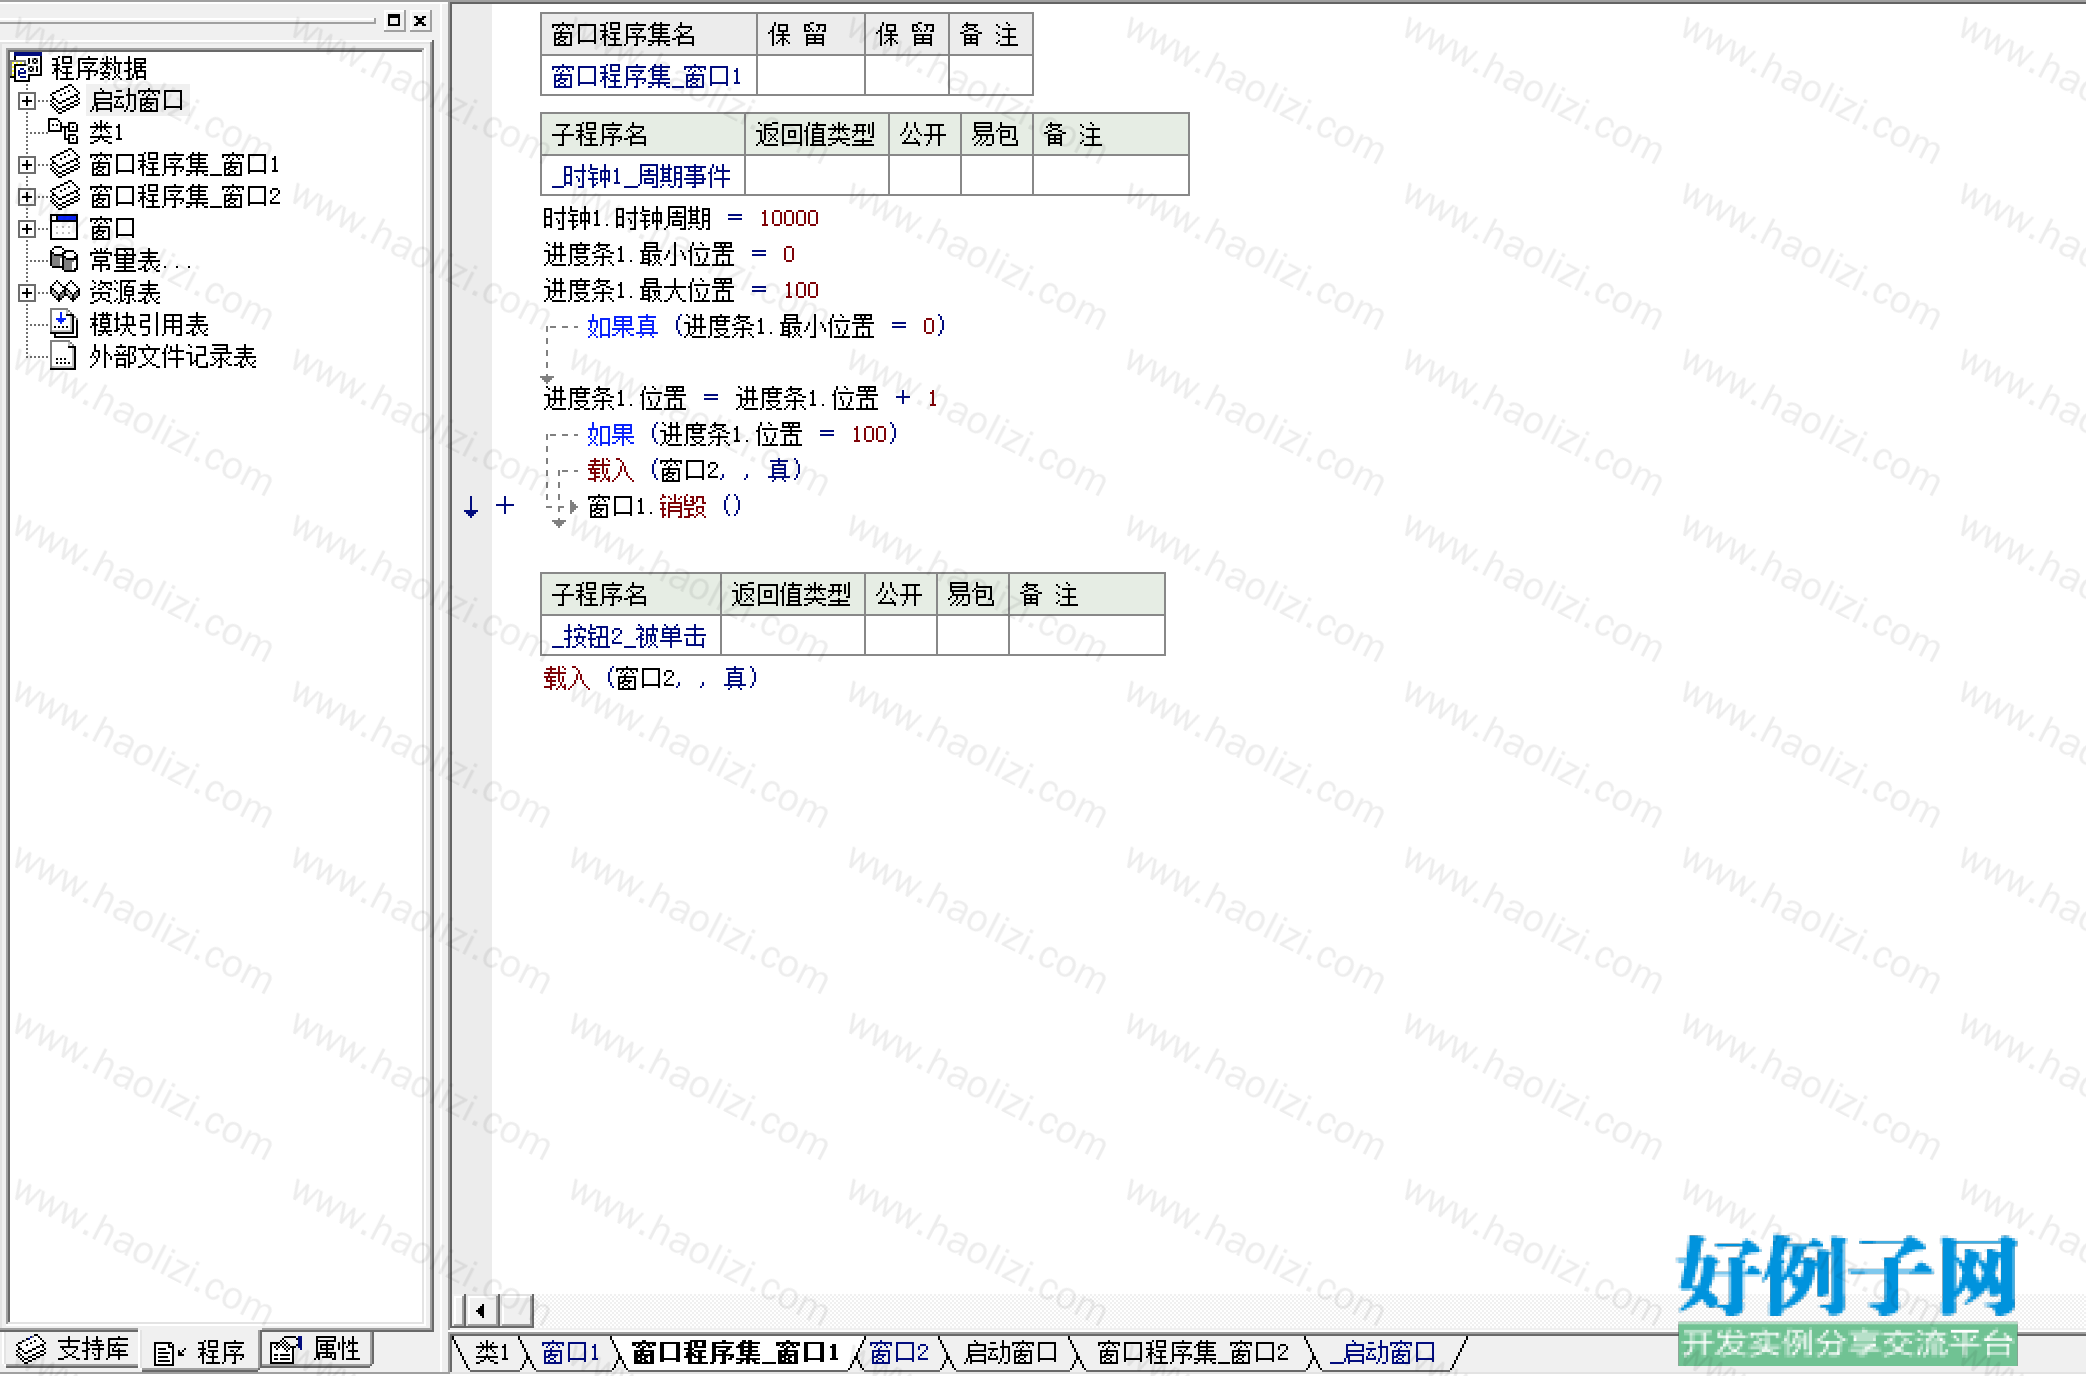Open the 窗口程序集_窗口1 editor tab

(x=736, y=1353)
